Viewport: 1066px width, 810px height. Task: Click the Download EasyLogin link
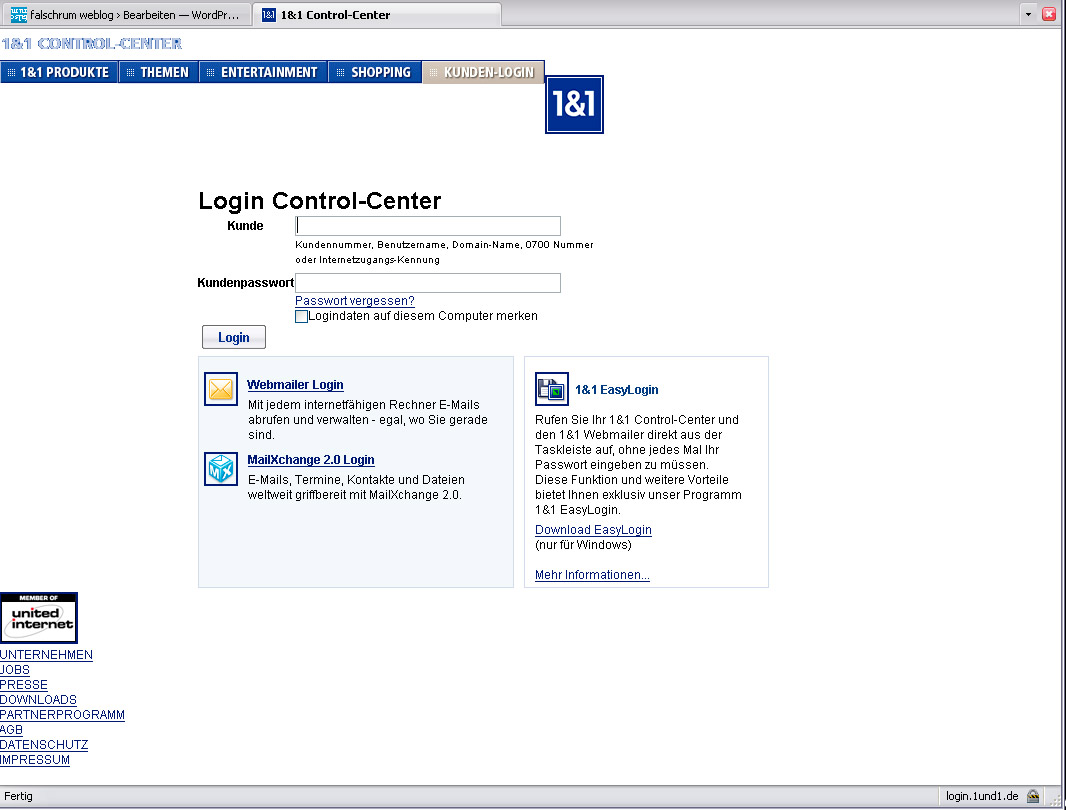(x=593, y=530)
